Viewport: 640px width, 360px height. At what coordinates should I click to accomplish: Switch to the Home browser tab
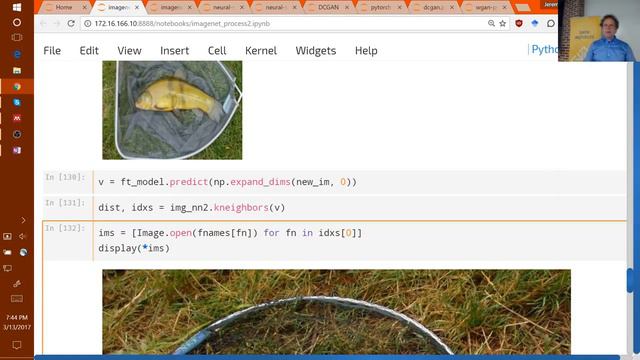pos(65,7)
